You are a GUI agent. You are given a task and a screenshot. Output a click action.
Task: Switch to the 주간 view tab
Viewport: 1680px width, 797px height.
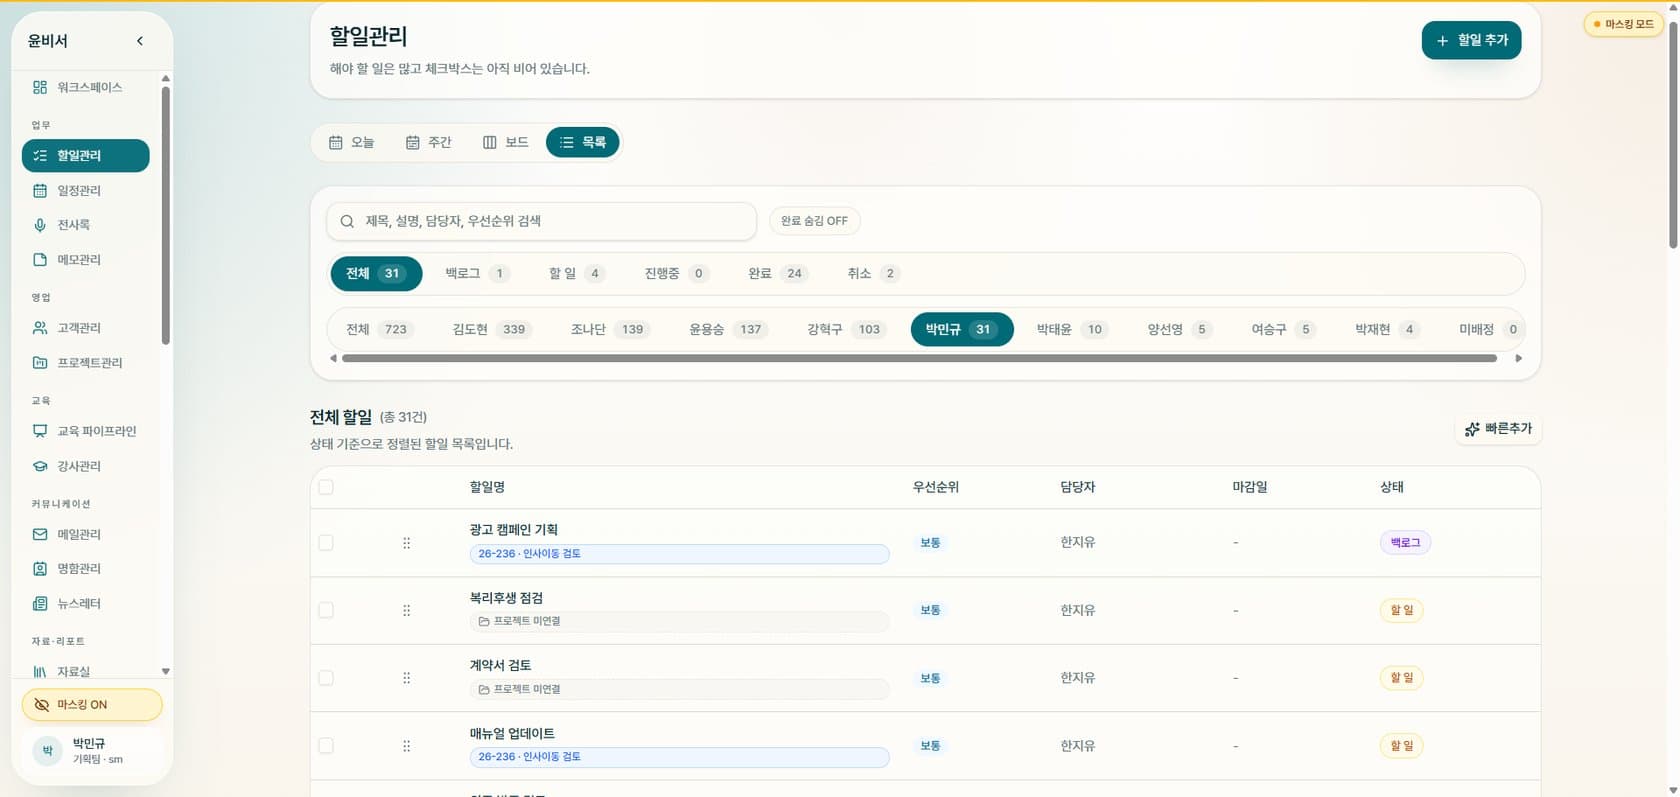click(428, 142)
